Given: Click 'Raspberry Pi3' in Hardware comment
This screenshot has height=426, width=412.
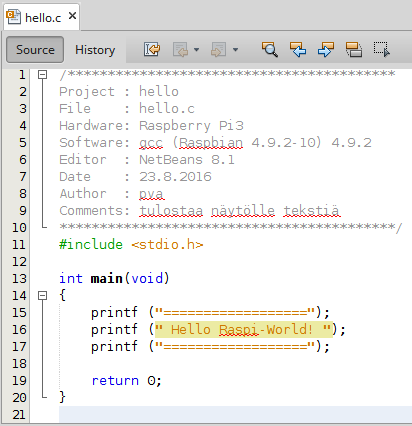Looking at the screenshot, I should (191, 126).
